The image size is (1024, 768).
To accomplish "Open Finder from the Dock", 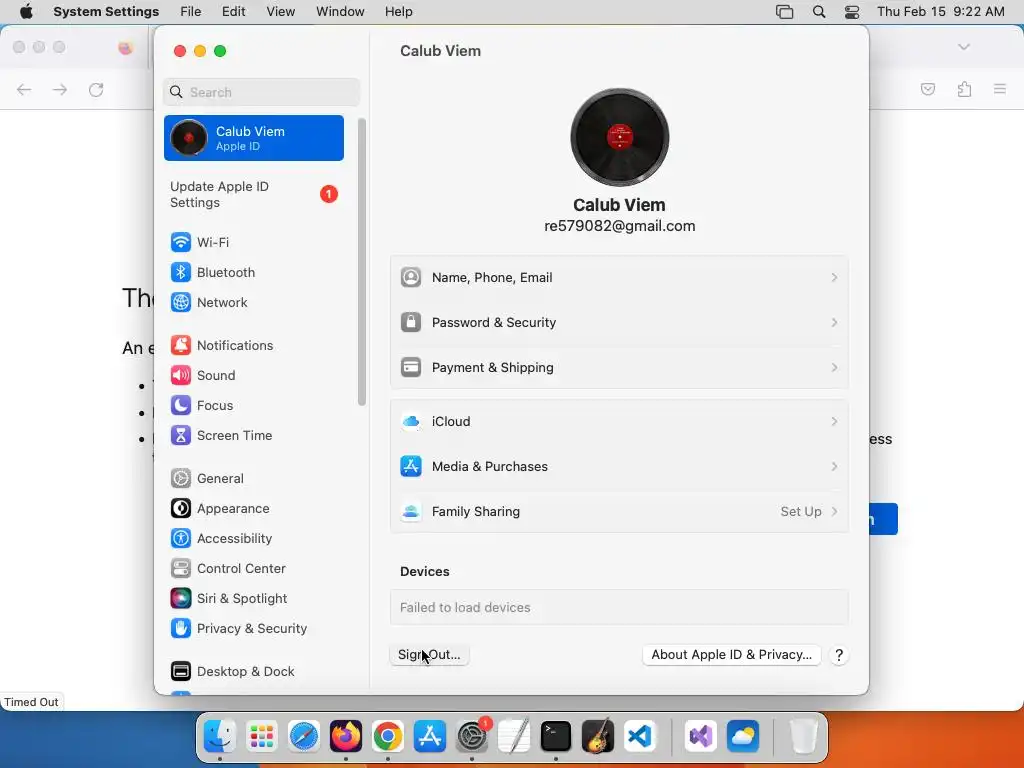I will click(x=219, y=737).
